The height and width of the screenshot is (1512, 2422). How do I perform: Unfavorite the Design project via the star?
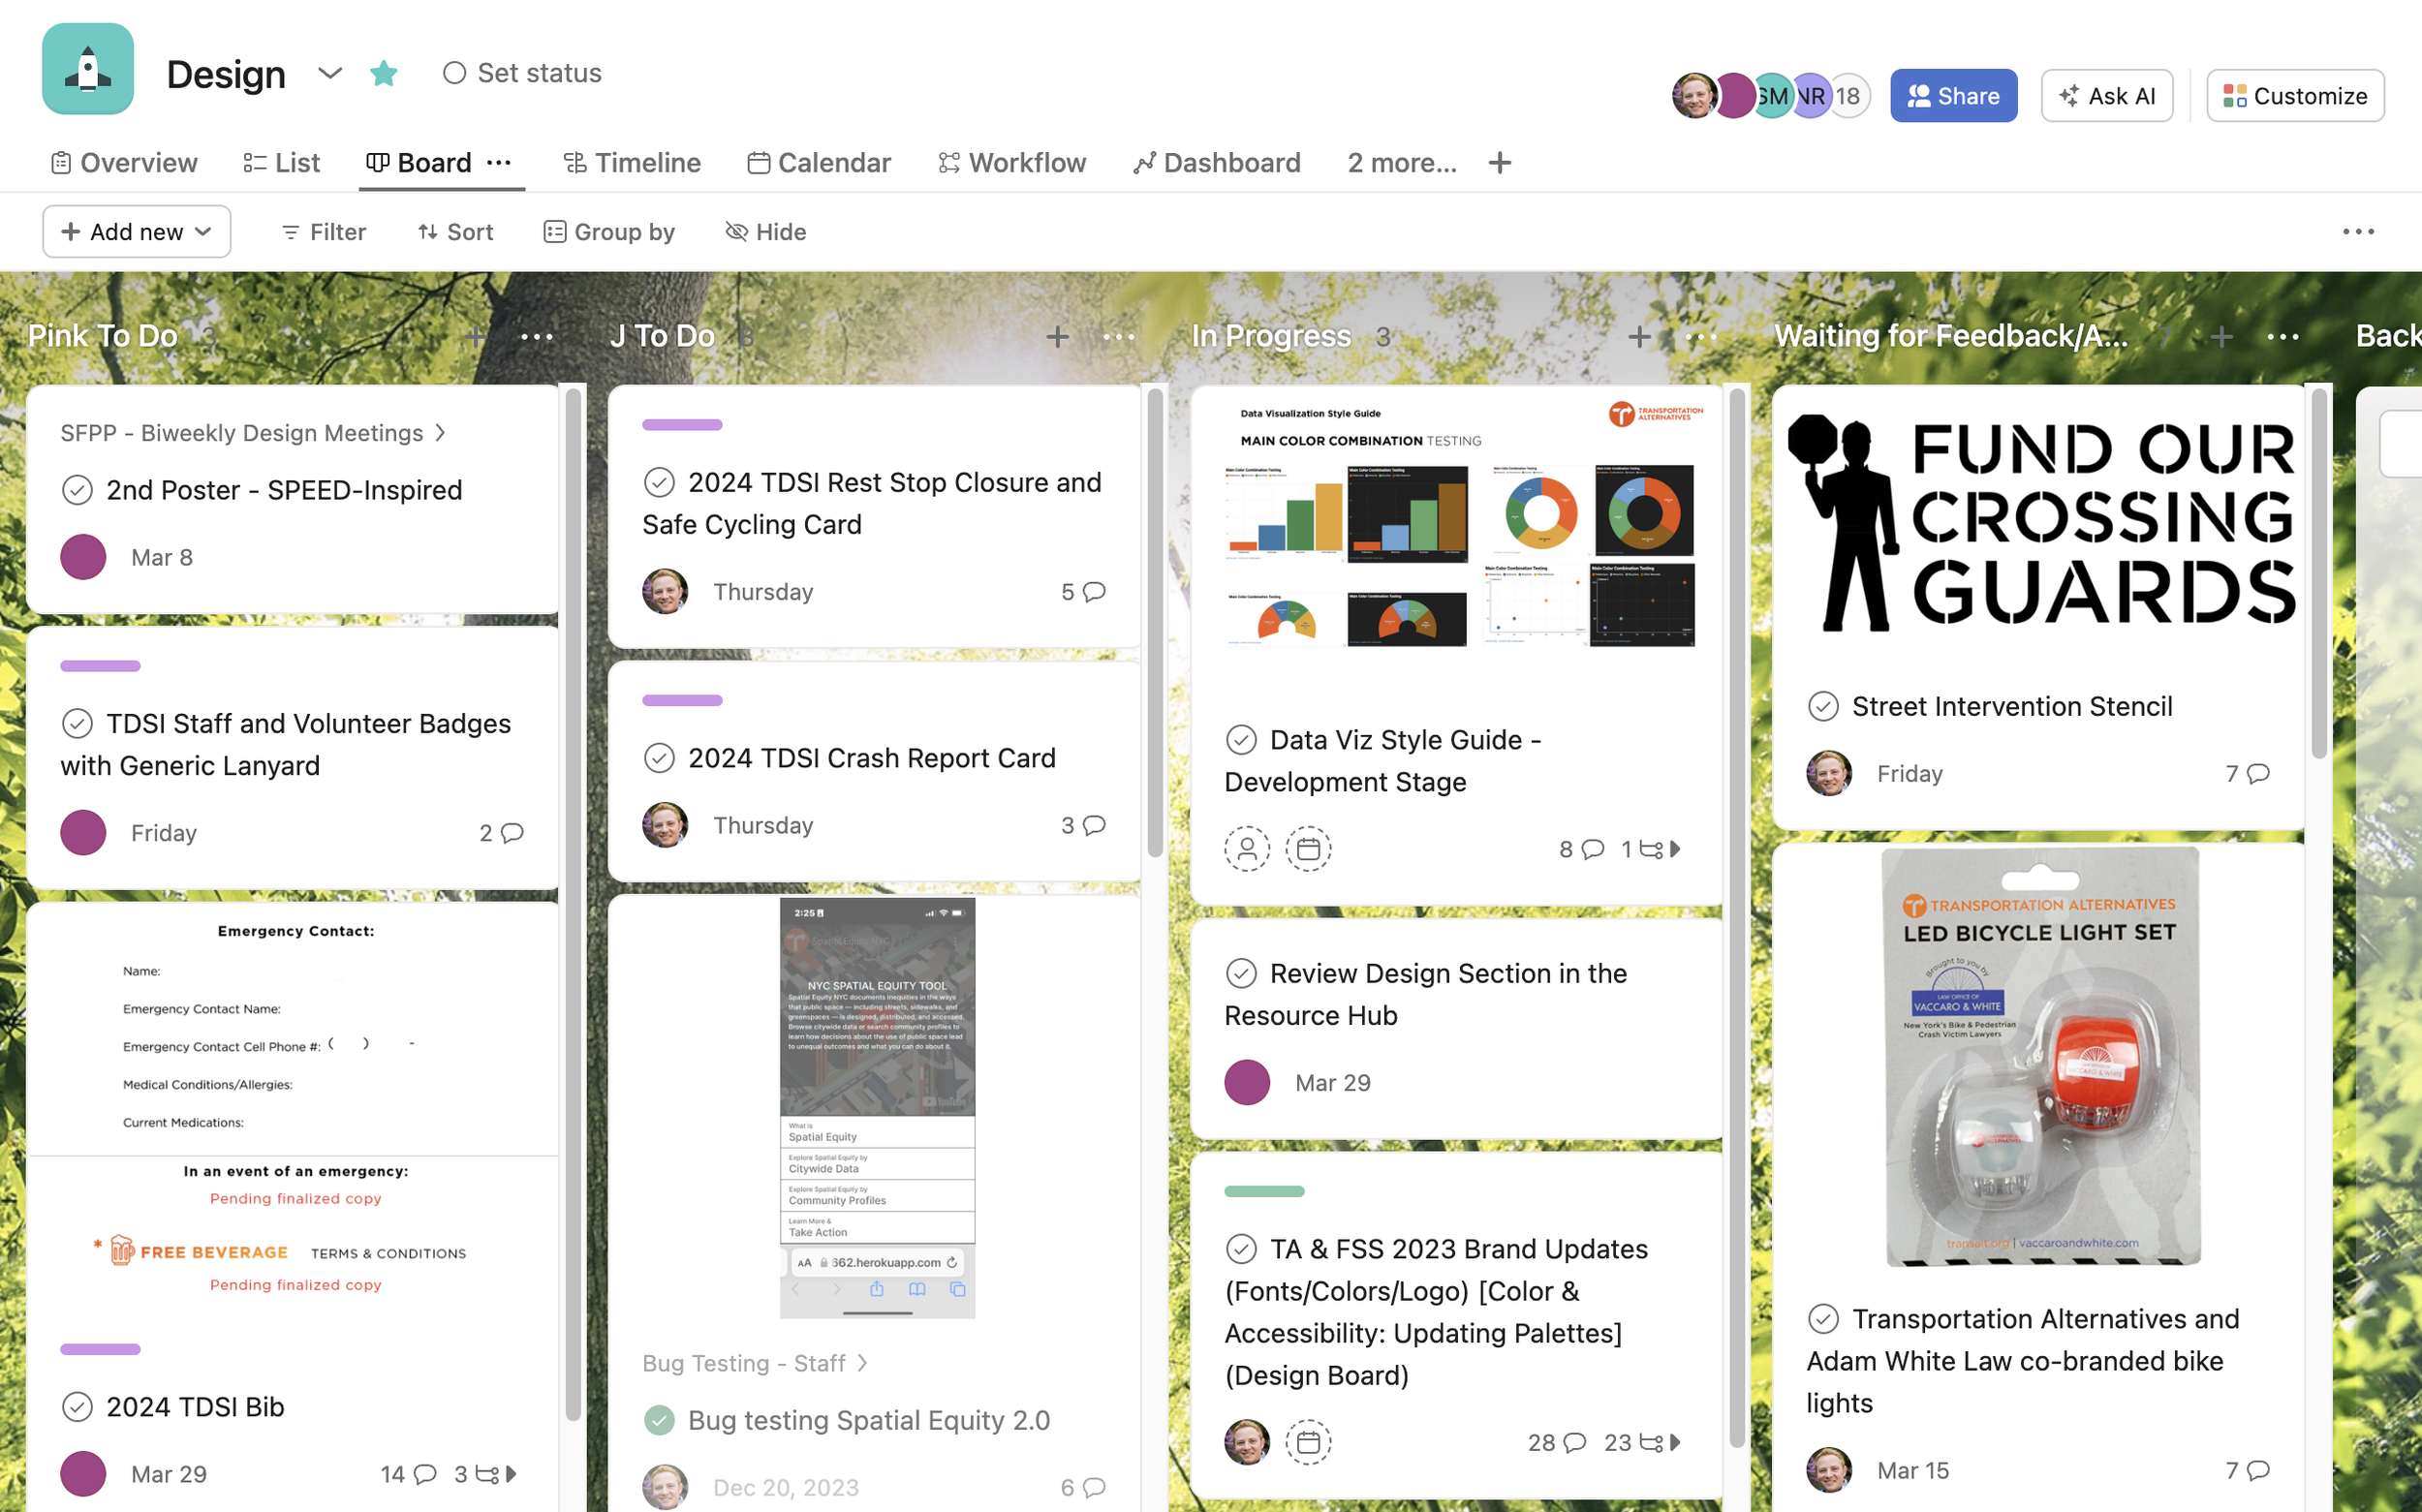click(384, 73)
